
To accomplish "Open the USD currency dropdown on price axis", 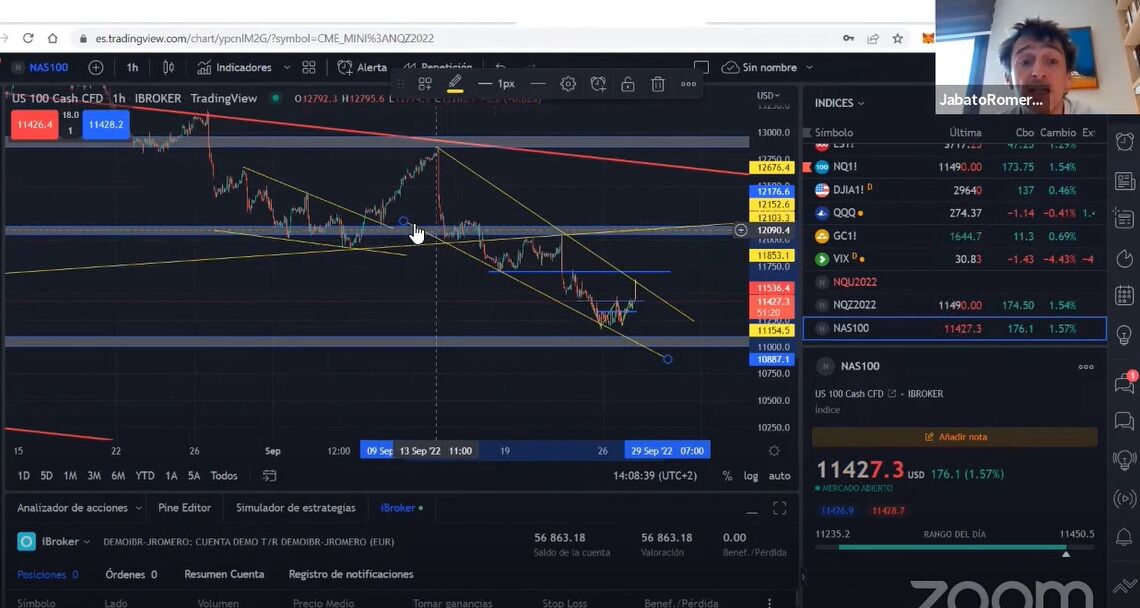I will [x=768, y=95].
